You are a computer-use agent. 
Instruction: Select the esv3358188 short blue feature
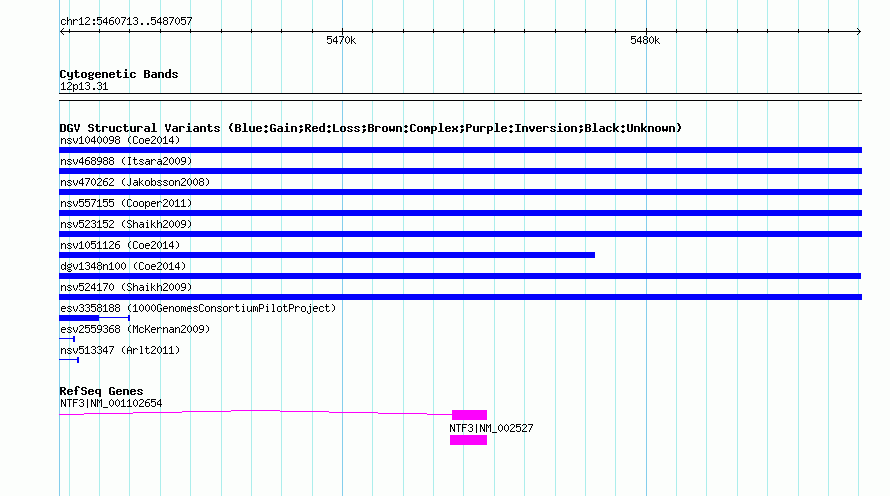click(94, 318)
